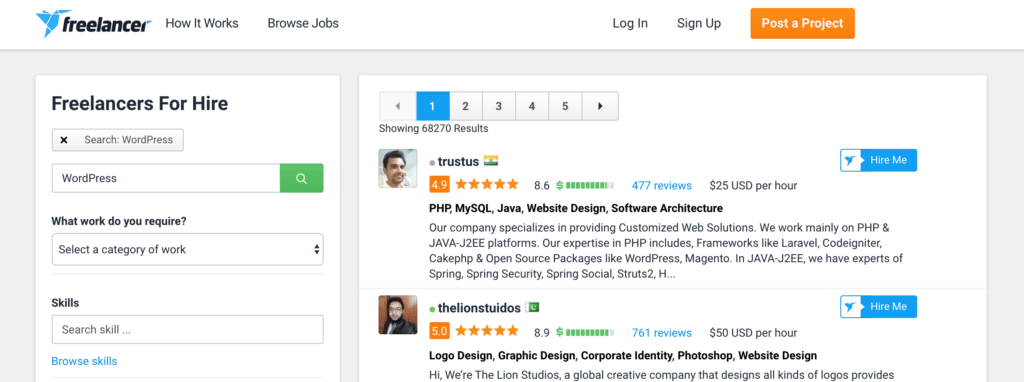
Task: Click the Pakistan flag beside thelionstuidos
Action: point(532,308)
